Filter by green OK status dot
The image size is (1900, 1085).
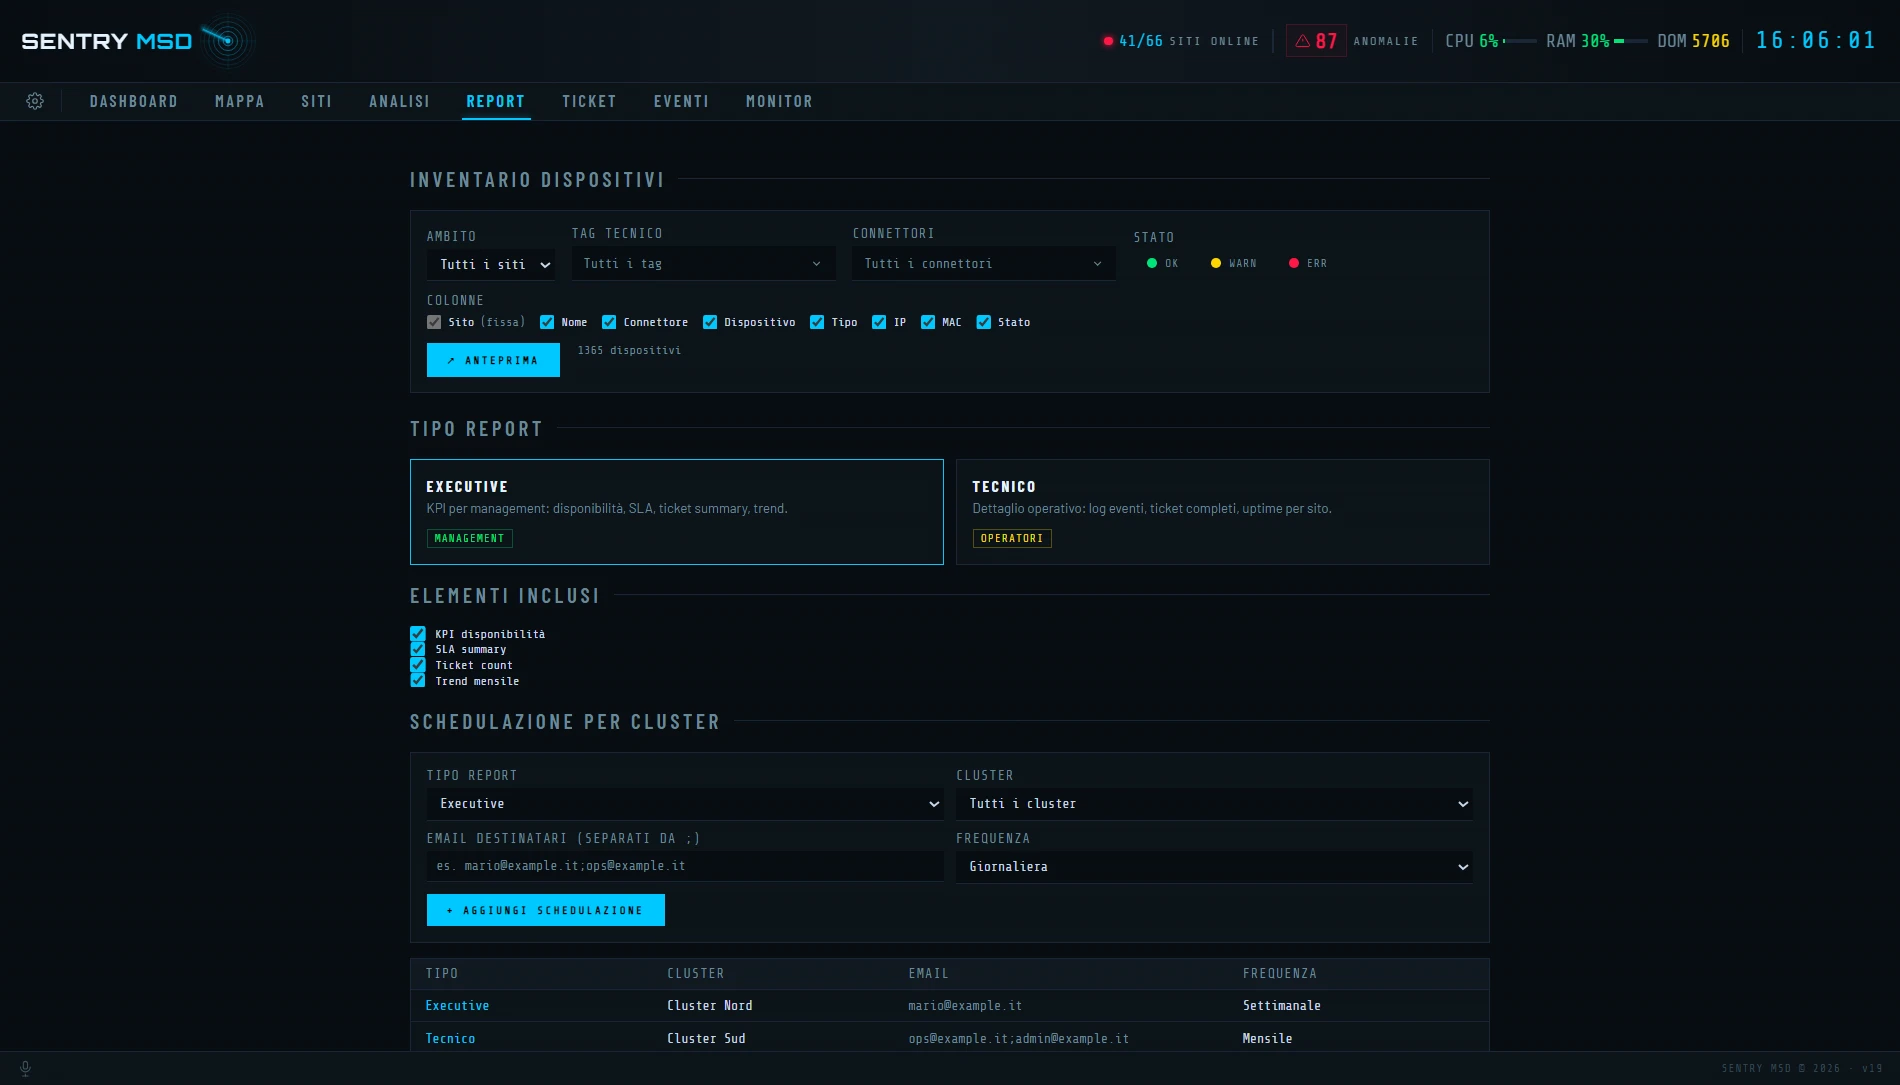click(1152, 263)
